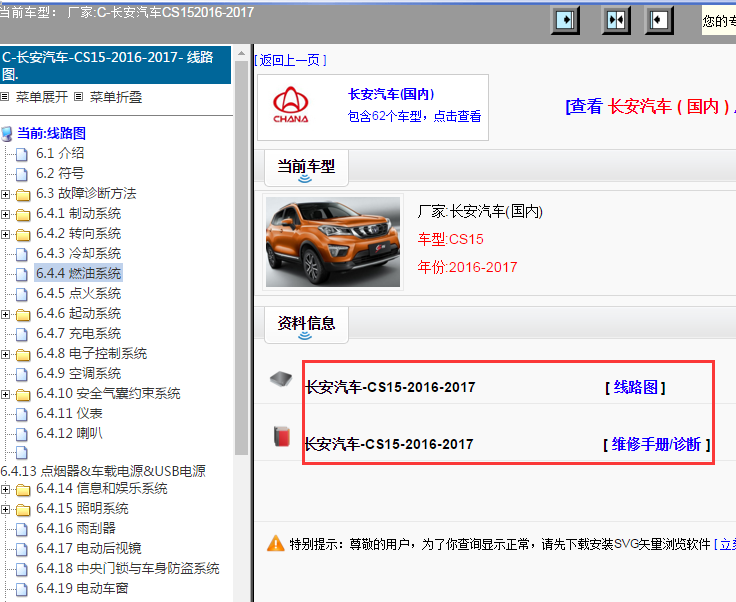Click the CHANA brand logo
Screen dimensions: 736x602
coord(291,105)
